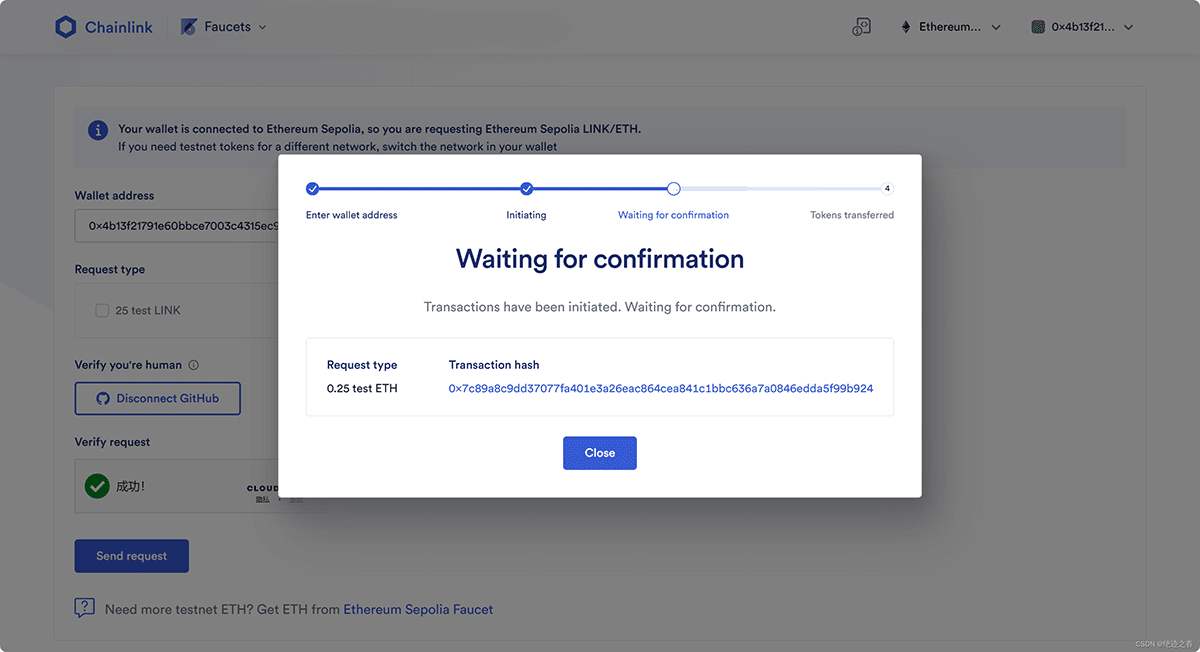1200x652 pixels.
Task: Click the help icon beside Verify you're human
Action: 194,365
